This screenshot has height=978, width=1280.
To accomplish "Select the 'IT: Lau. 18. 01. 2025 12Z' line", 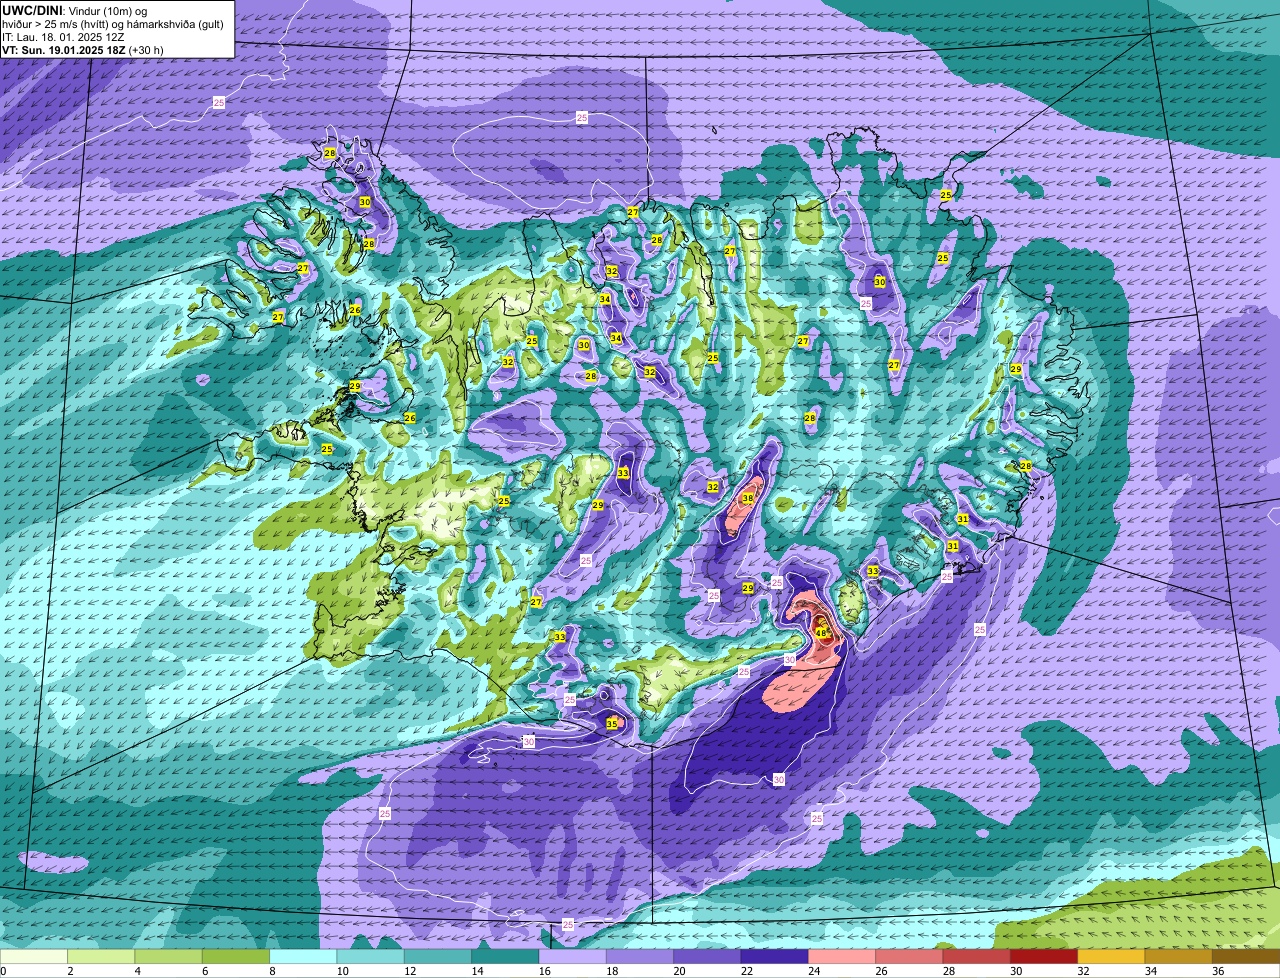I will click(x=64, y=36).
